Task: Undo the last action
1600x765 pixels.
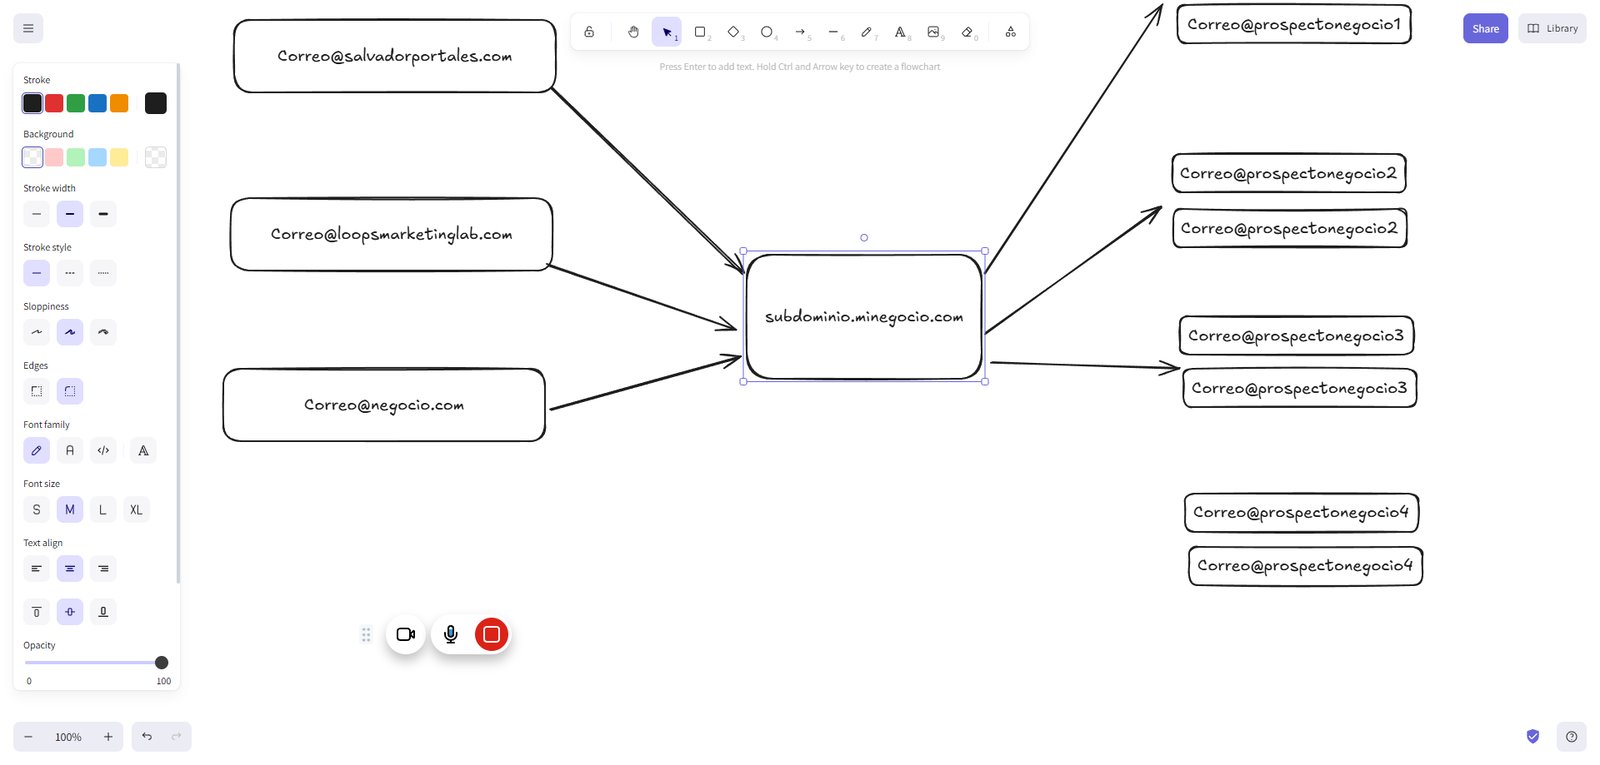Action: click(147, 737)
